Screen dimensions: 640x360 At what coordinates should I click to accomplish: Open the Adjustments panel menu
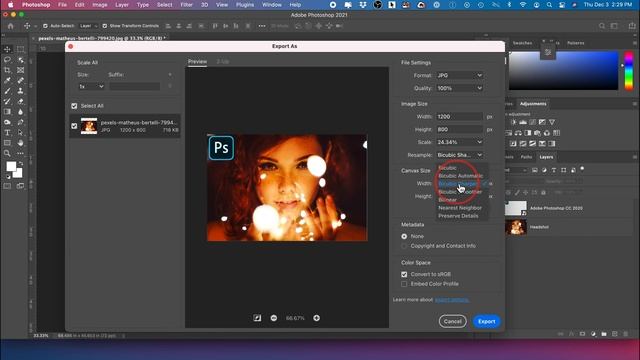tap(635, 104)
